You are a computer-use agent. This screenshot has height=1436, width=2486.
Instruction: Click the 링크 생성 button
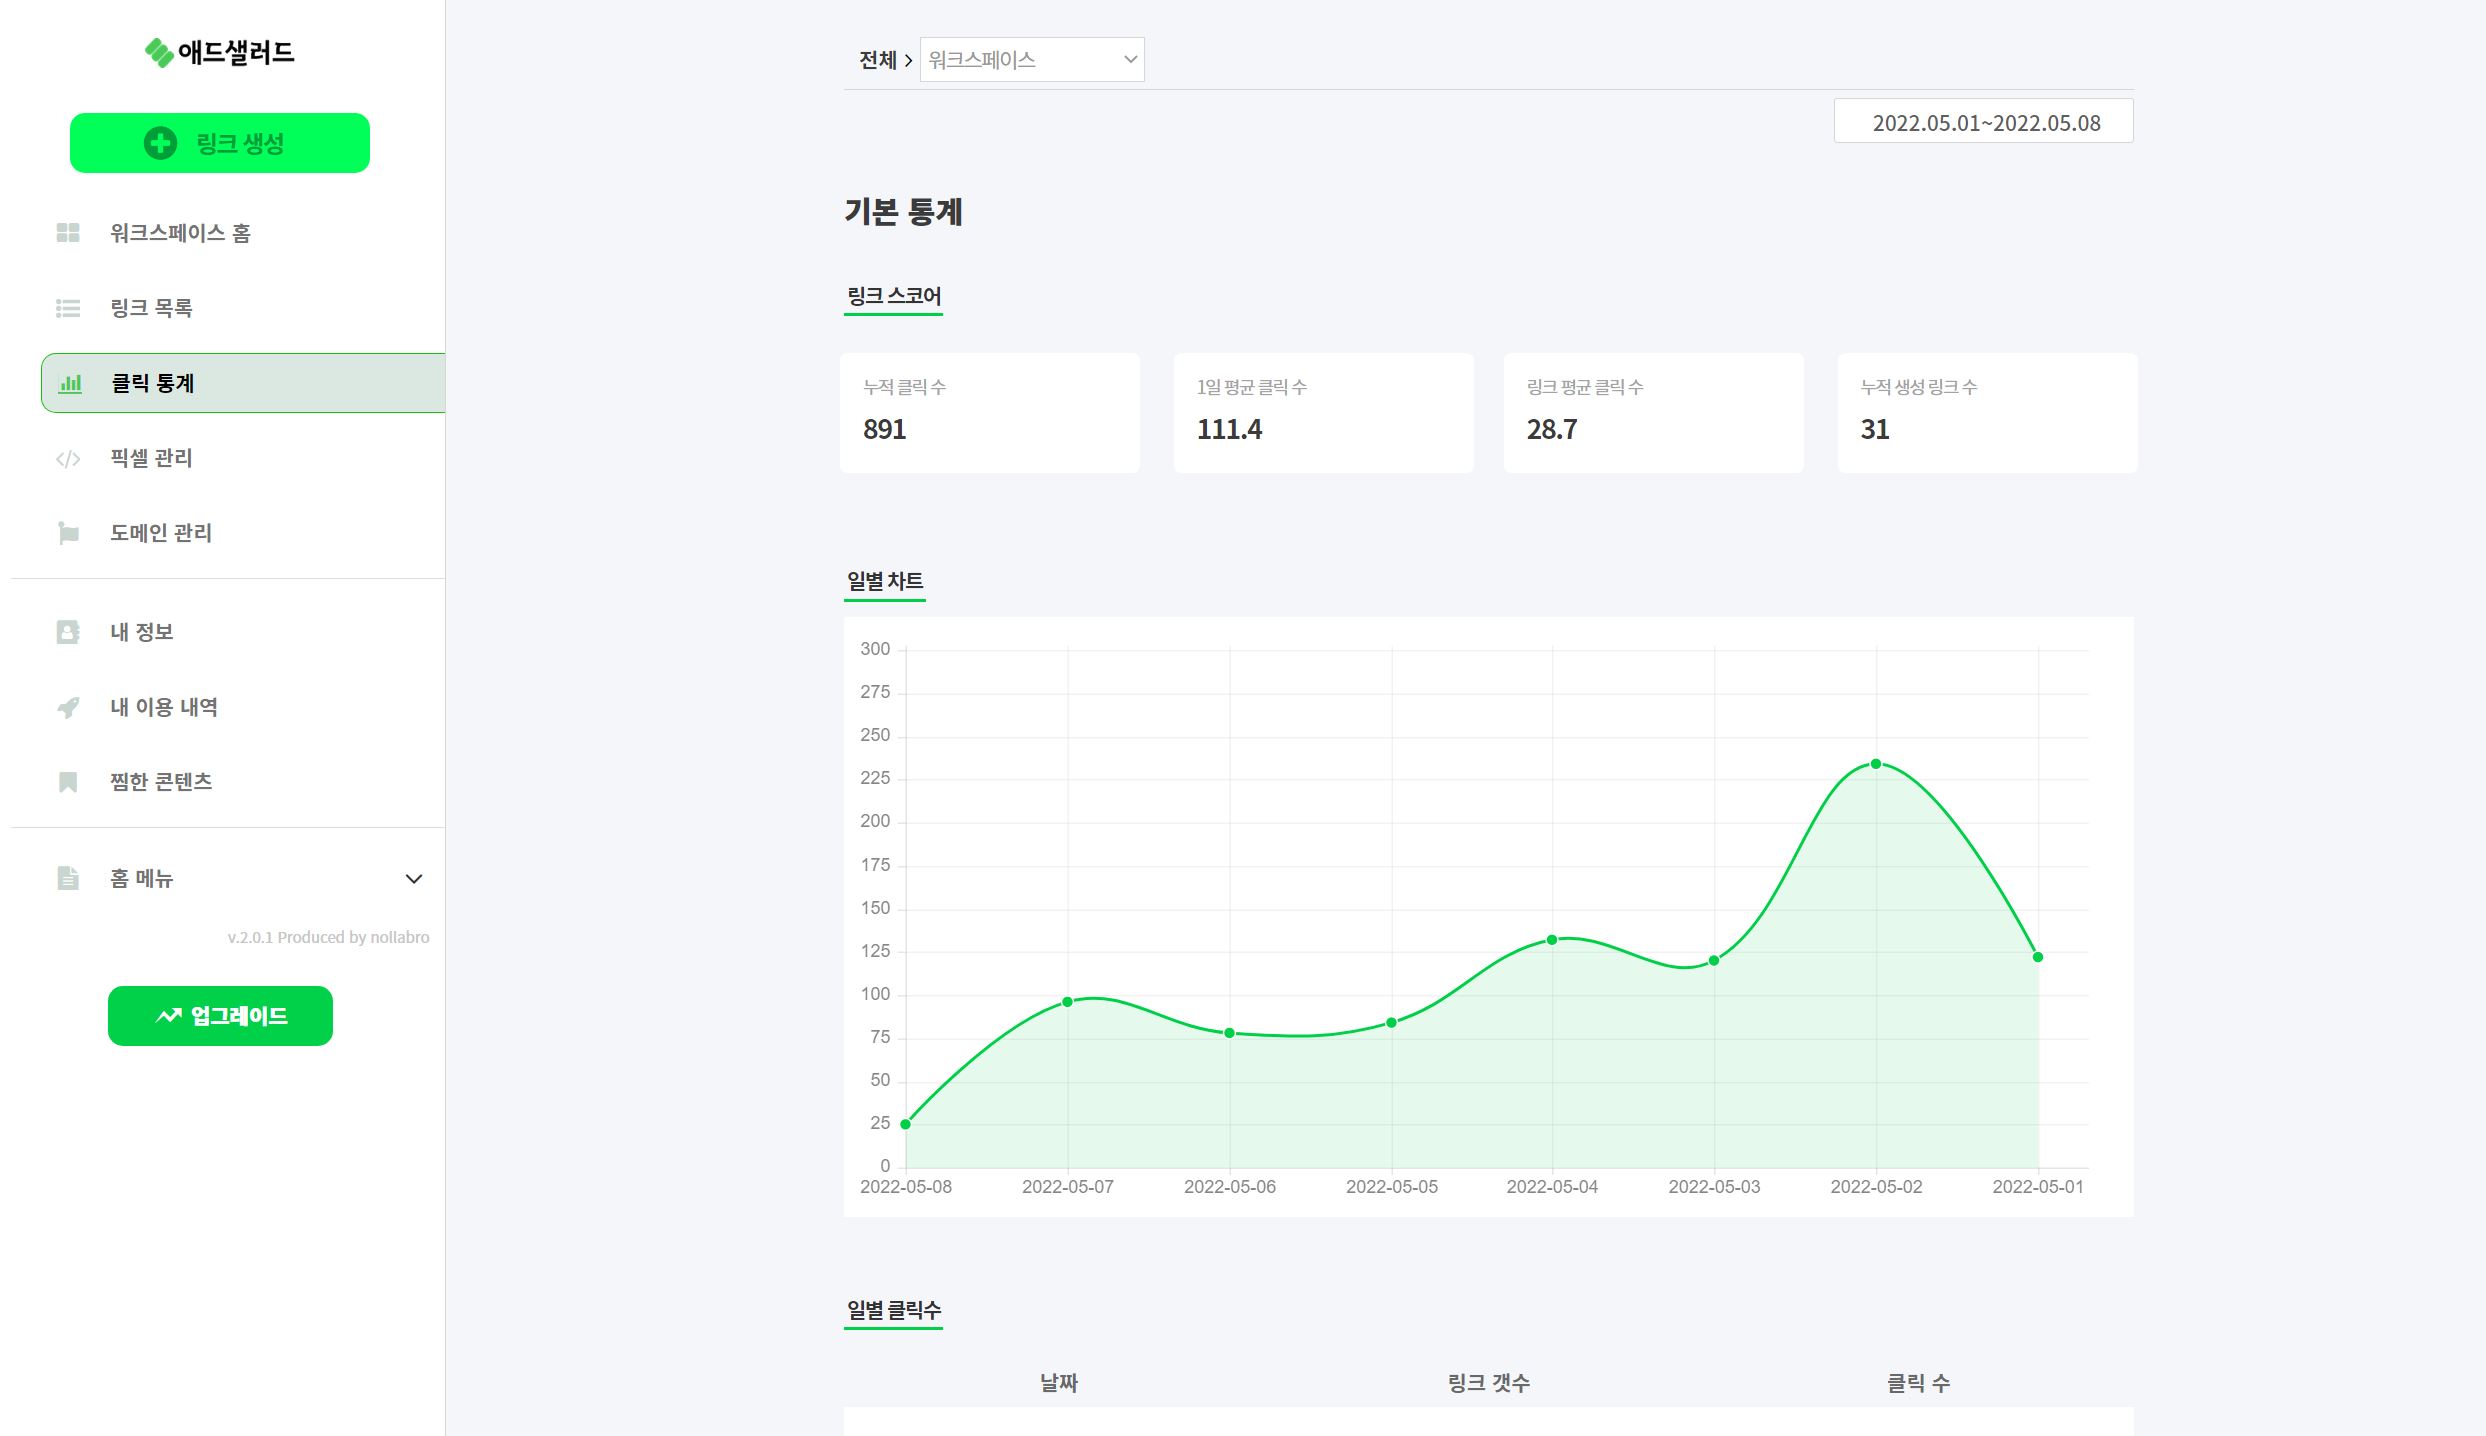pos(220,143)
